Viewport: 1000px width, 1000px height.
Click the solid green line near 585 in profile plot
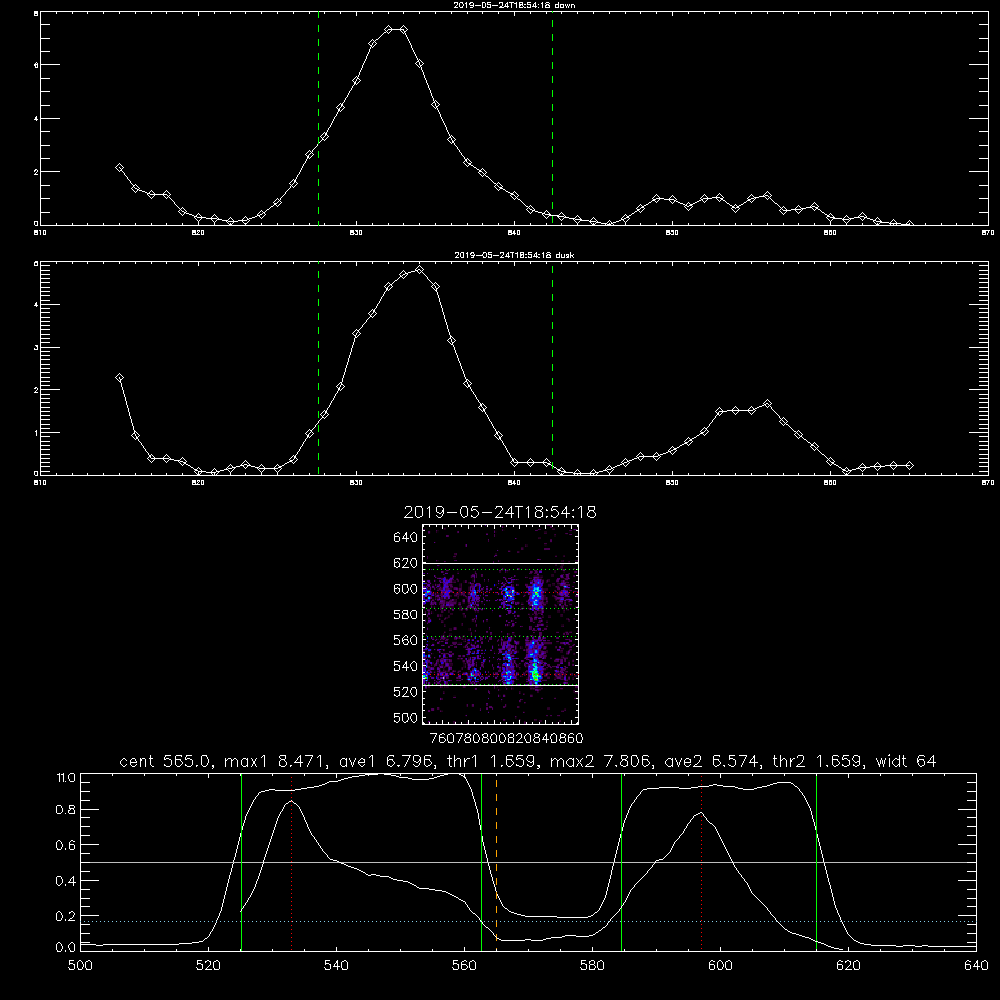(621, 862)
